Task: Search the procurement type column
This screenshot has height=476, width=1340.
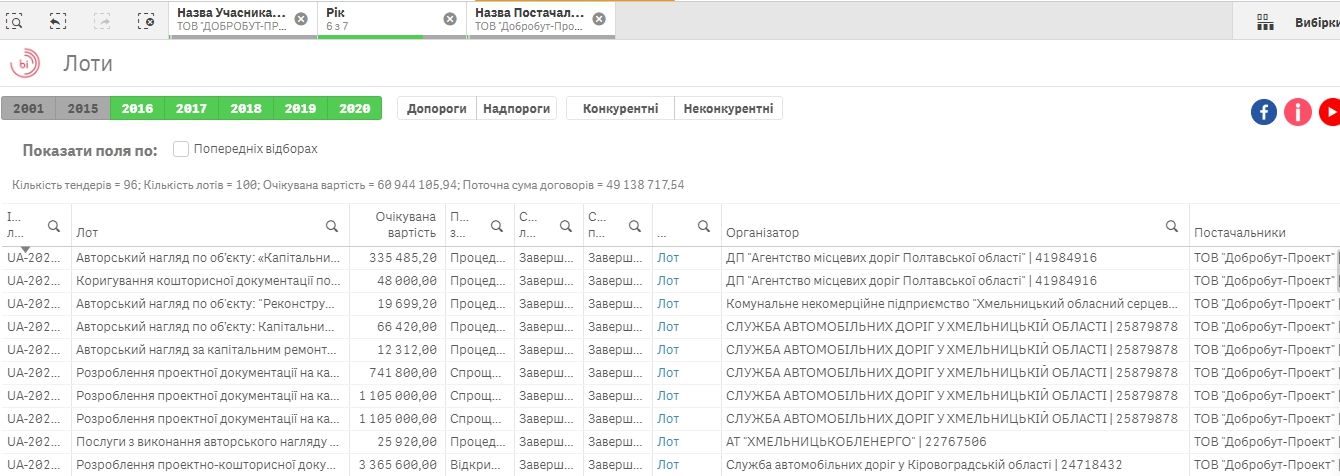Action: pyautogui.click(x=496, y=225)
